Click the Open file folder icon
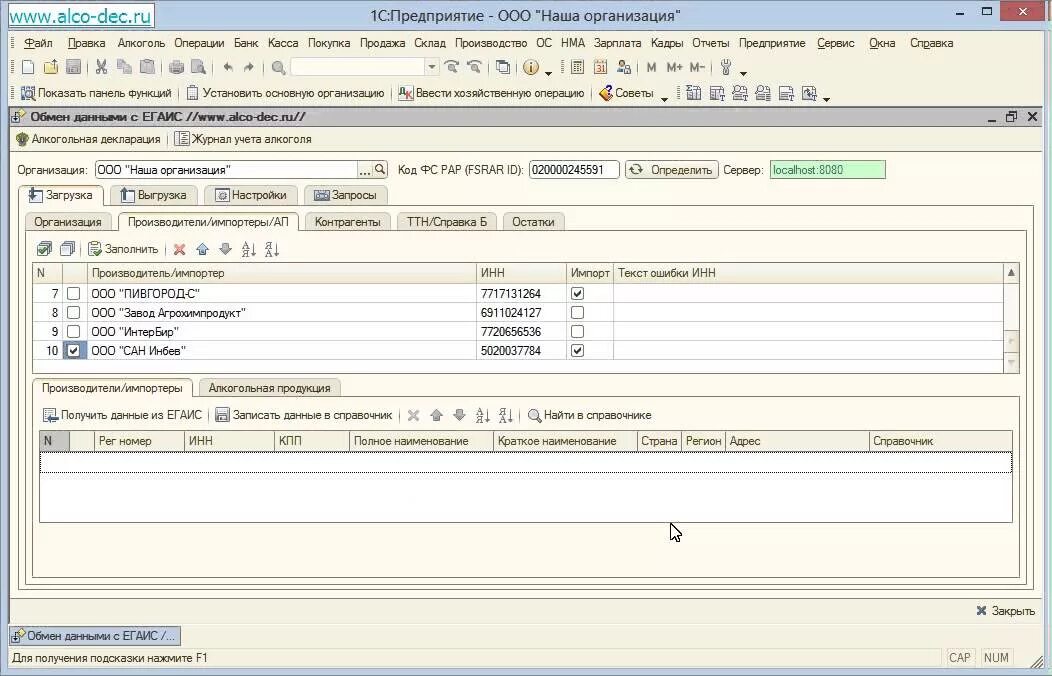 pos(51,67)
